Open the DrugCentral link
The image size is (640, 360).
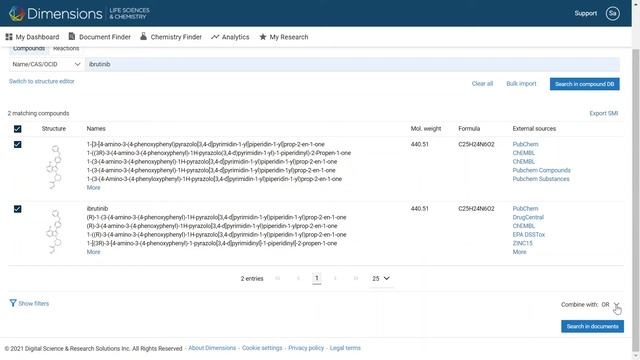(528, 218)
